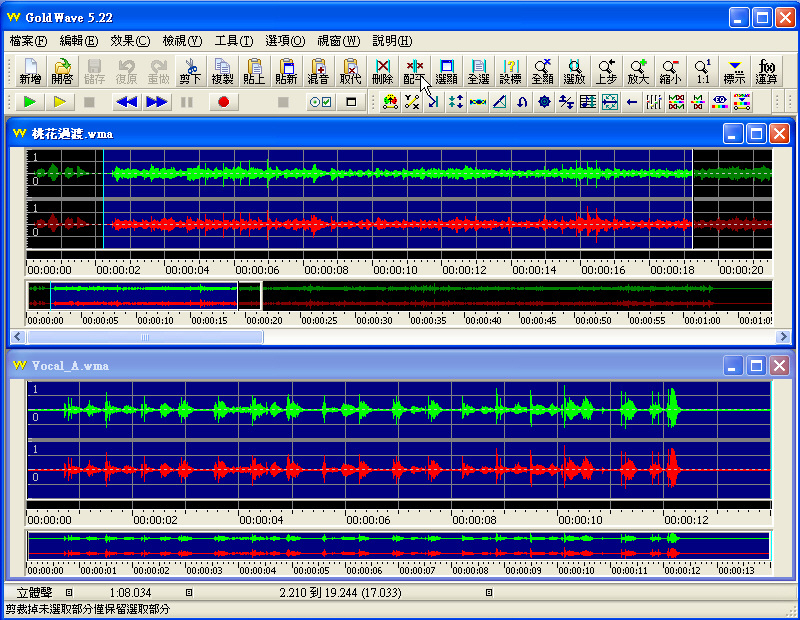Screen dimensions: 800x620
Task: Click the 放大 (Zoom in) magnifier icon
Action: coord(638,70)
